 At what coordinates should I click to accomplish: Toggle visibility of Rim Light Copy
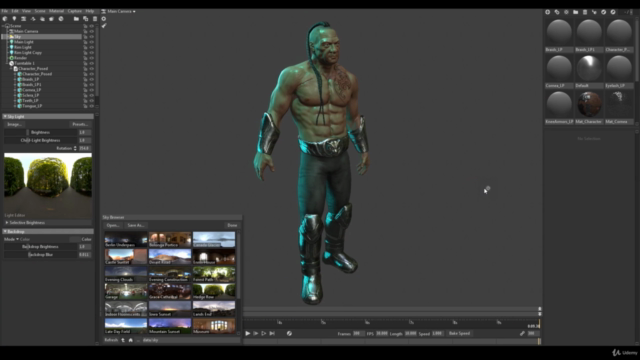click(91, 53)
